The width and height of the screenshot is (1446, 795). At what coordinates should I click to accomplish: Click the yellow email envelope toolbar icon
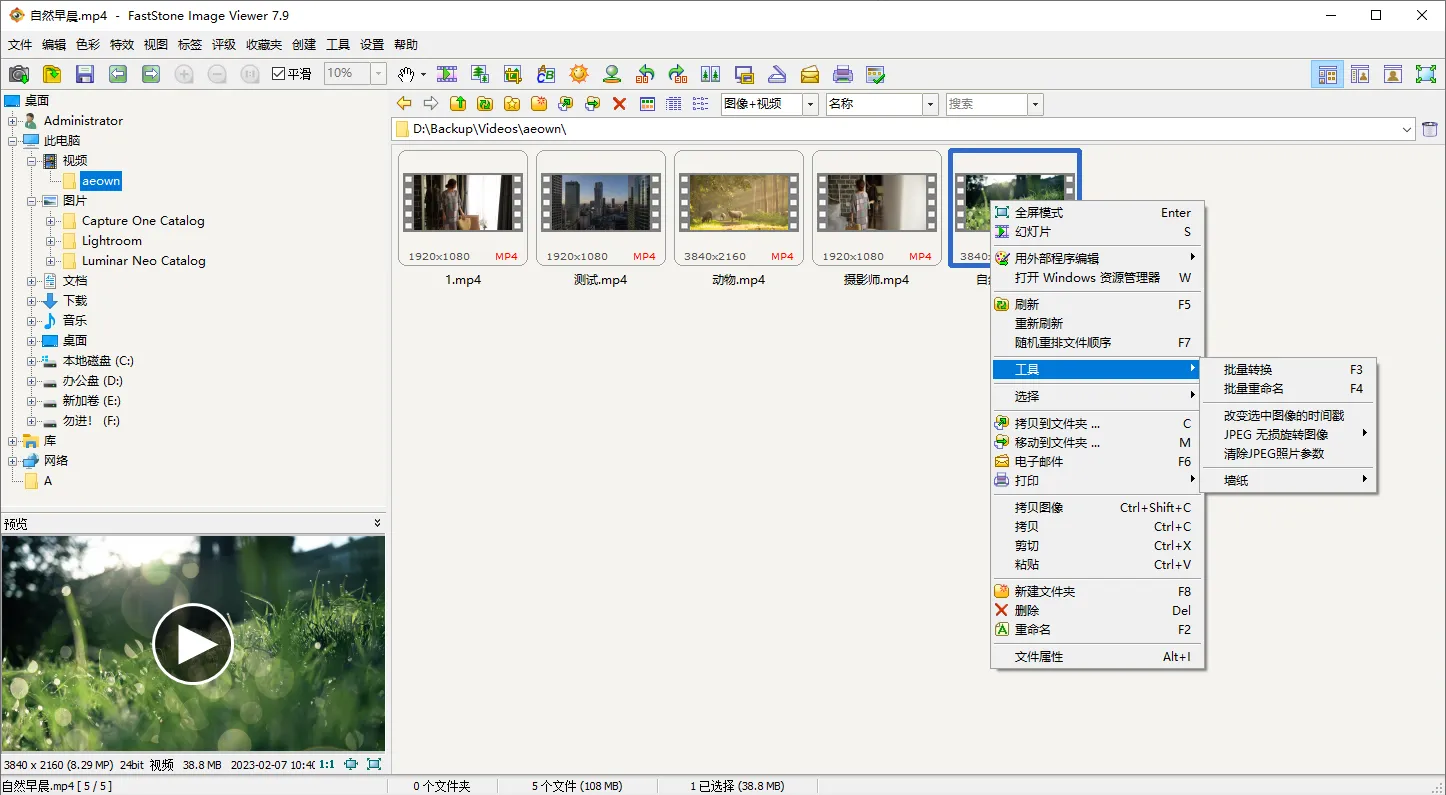coord(810,74)
